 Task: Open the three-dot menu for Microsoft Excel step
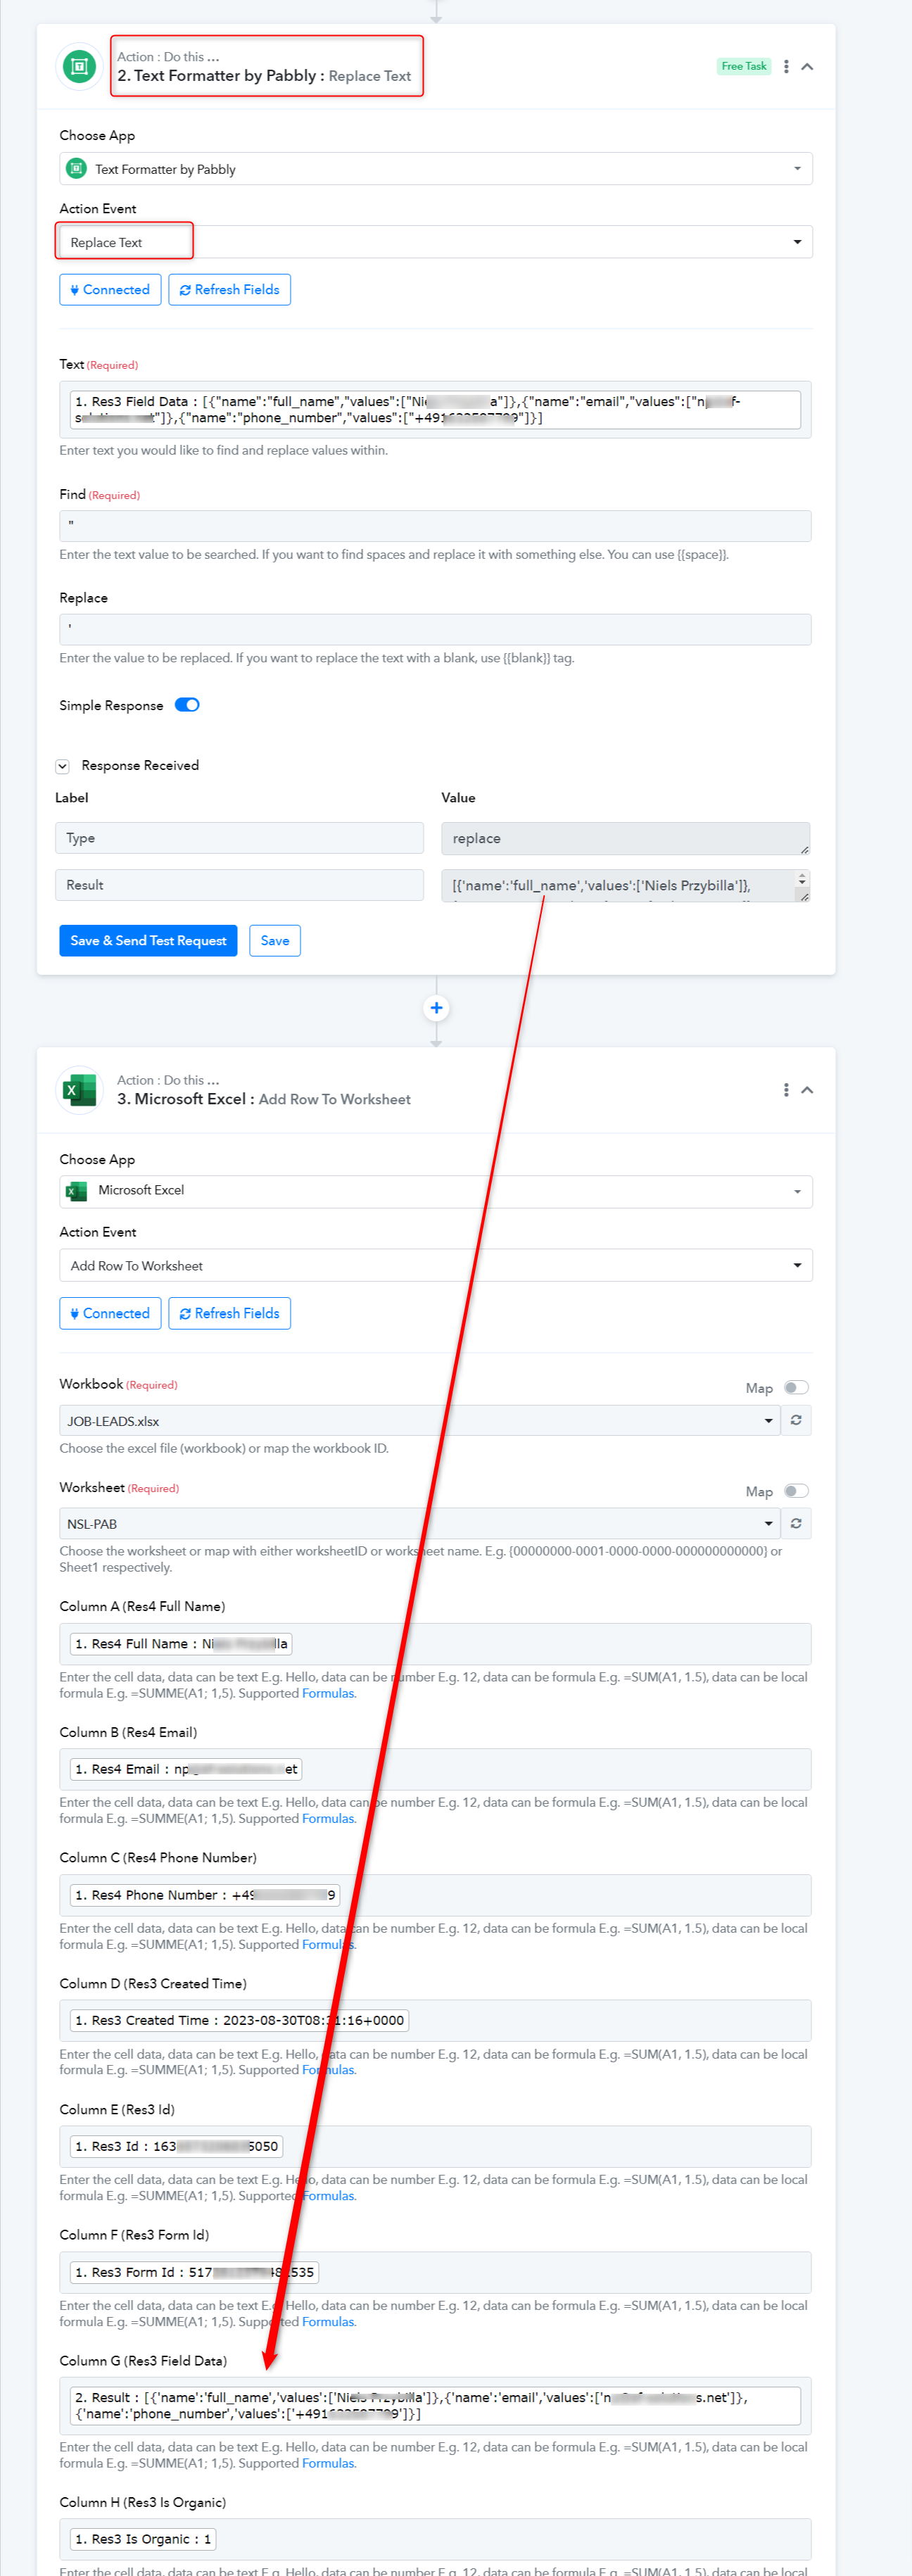point(786,1090)
